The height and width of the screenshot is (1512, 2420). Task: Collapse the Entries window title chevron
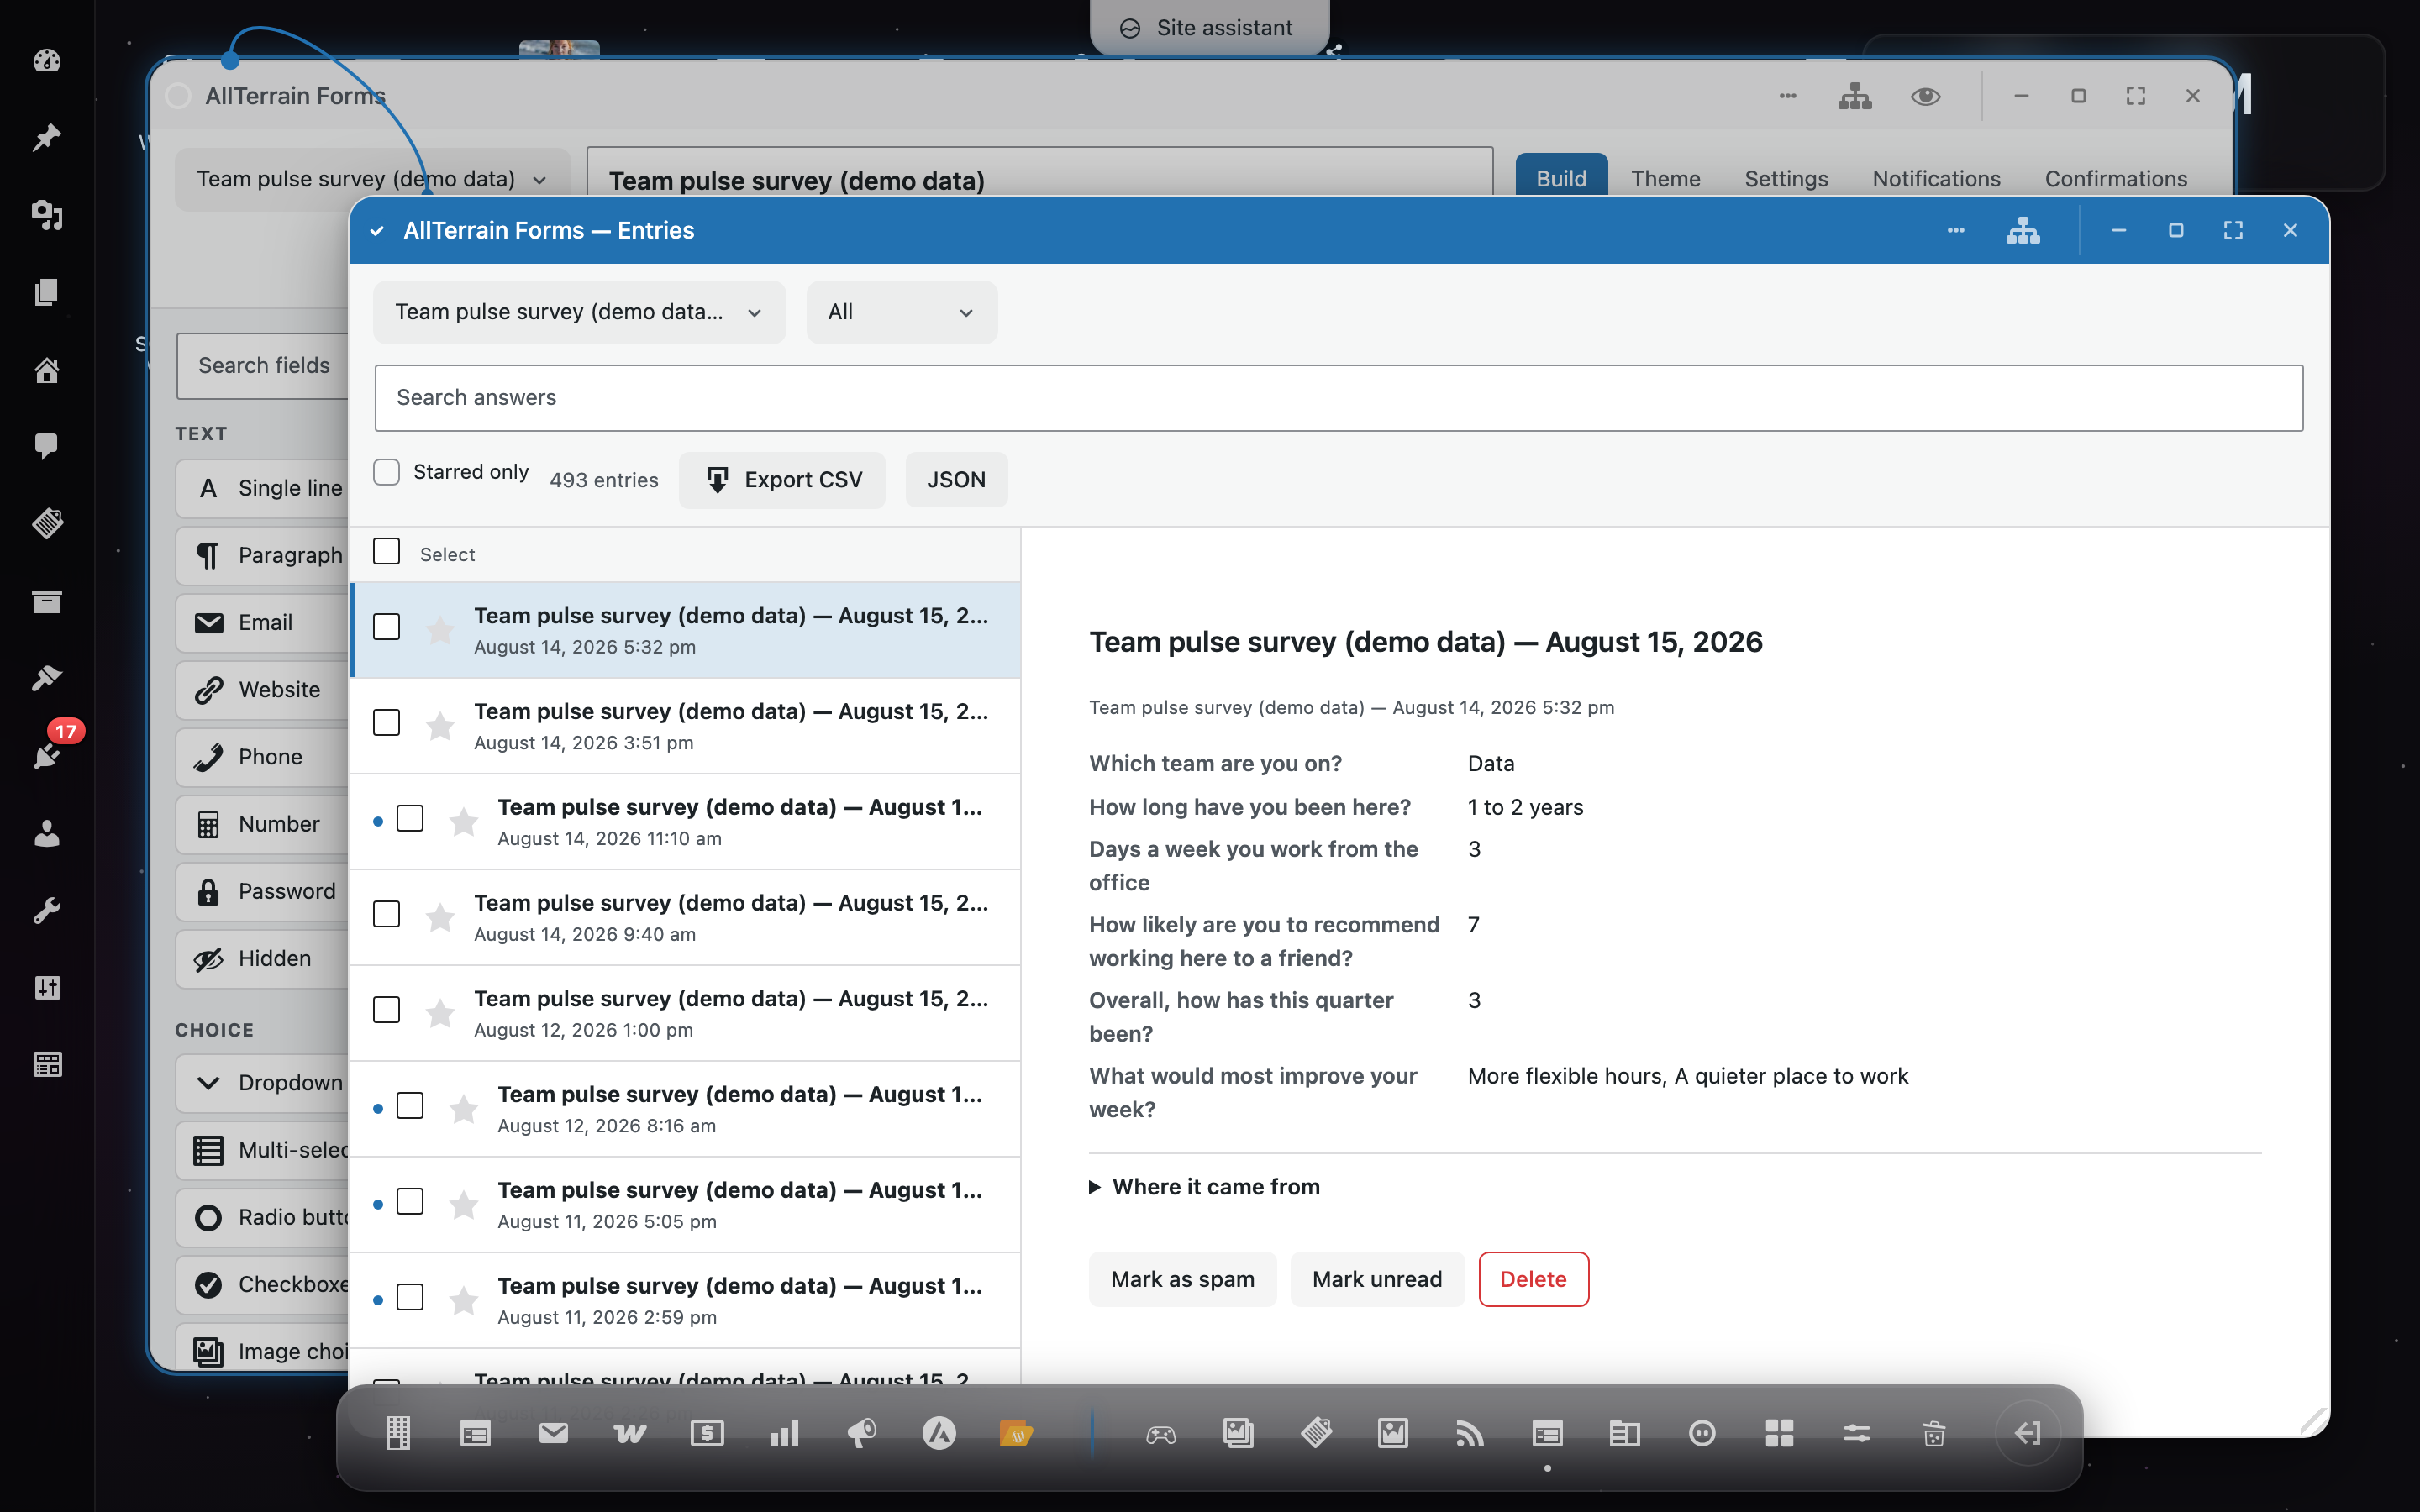[377, 231]
